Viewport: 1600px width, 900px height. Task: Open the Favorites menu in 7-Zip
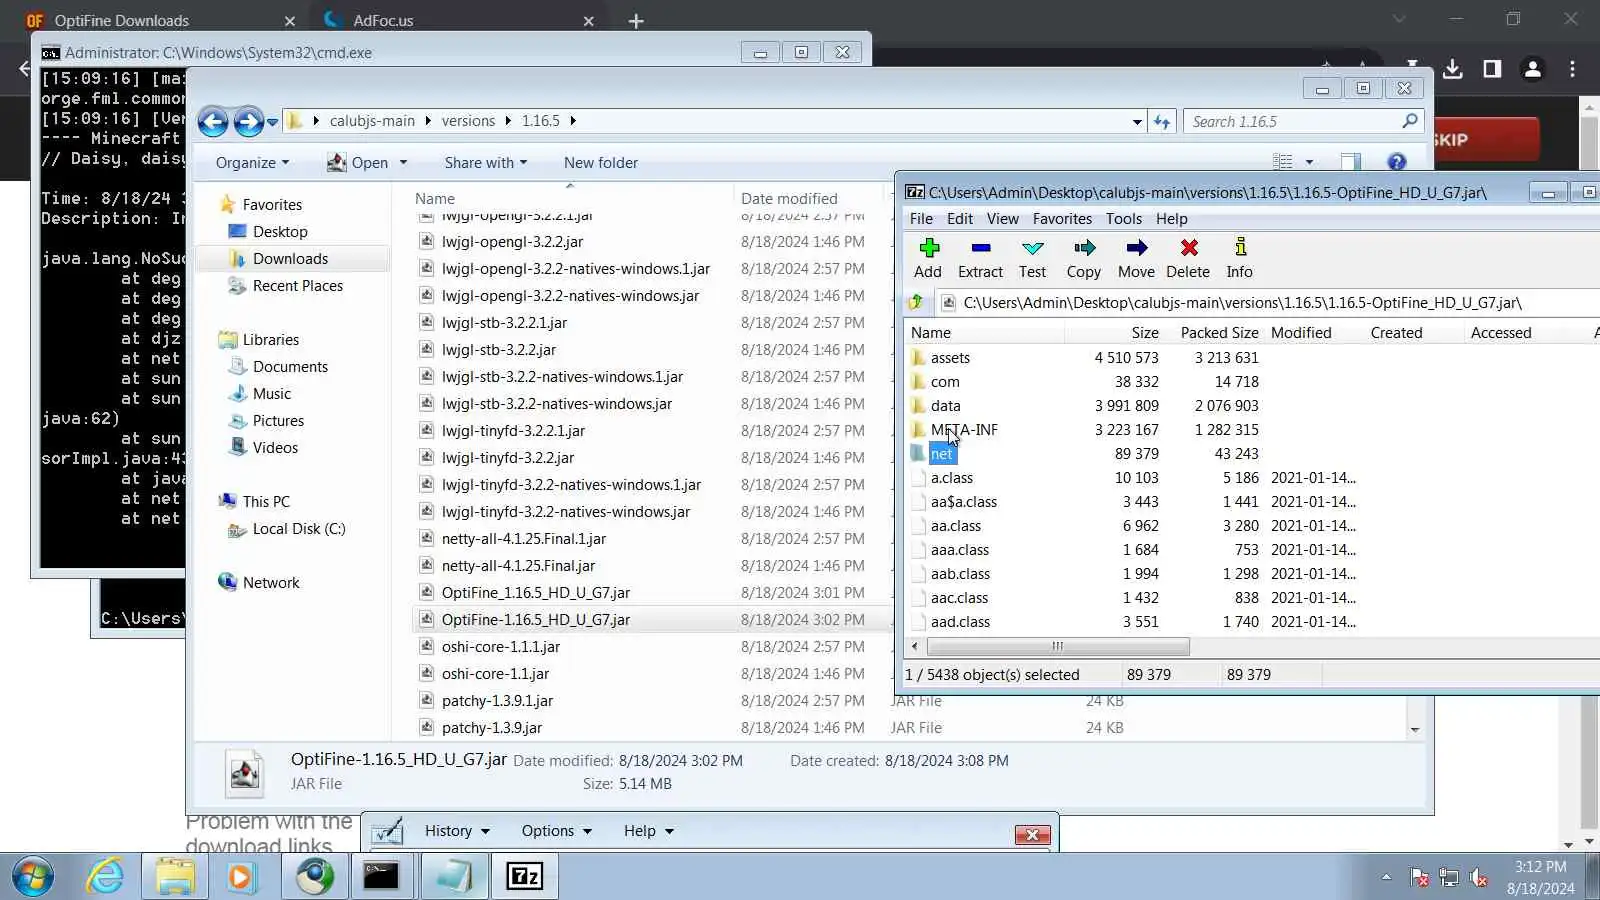pos(1062,219)
